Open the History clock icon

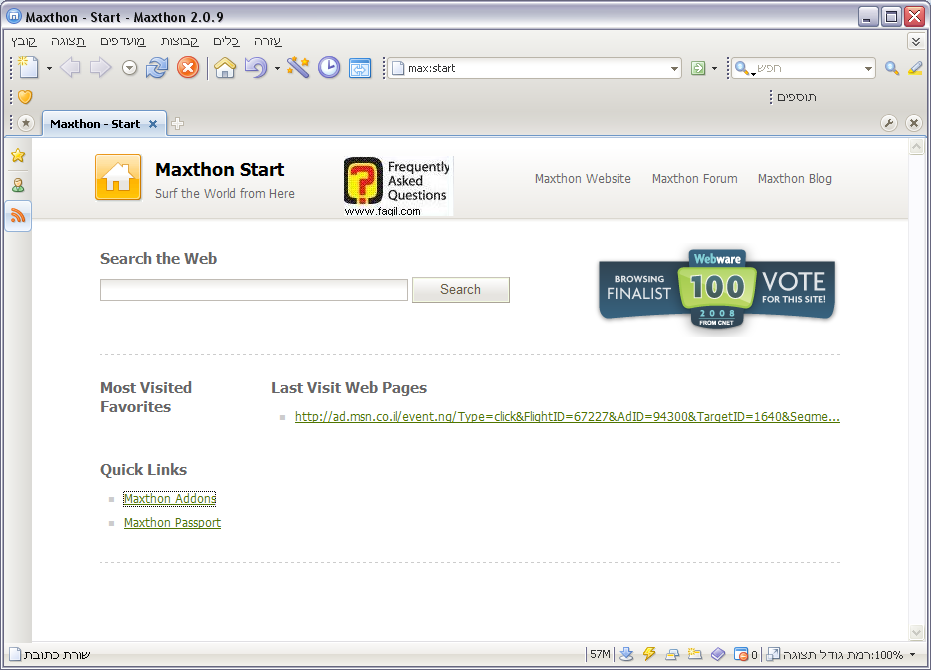(x=329, y=68)
